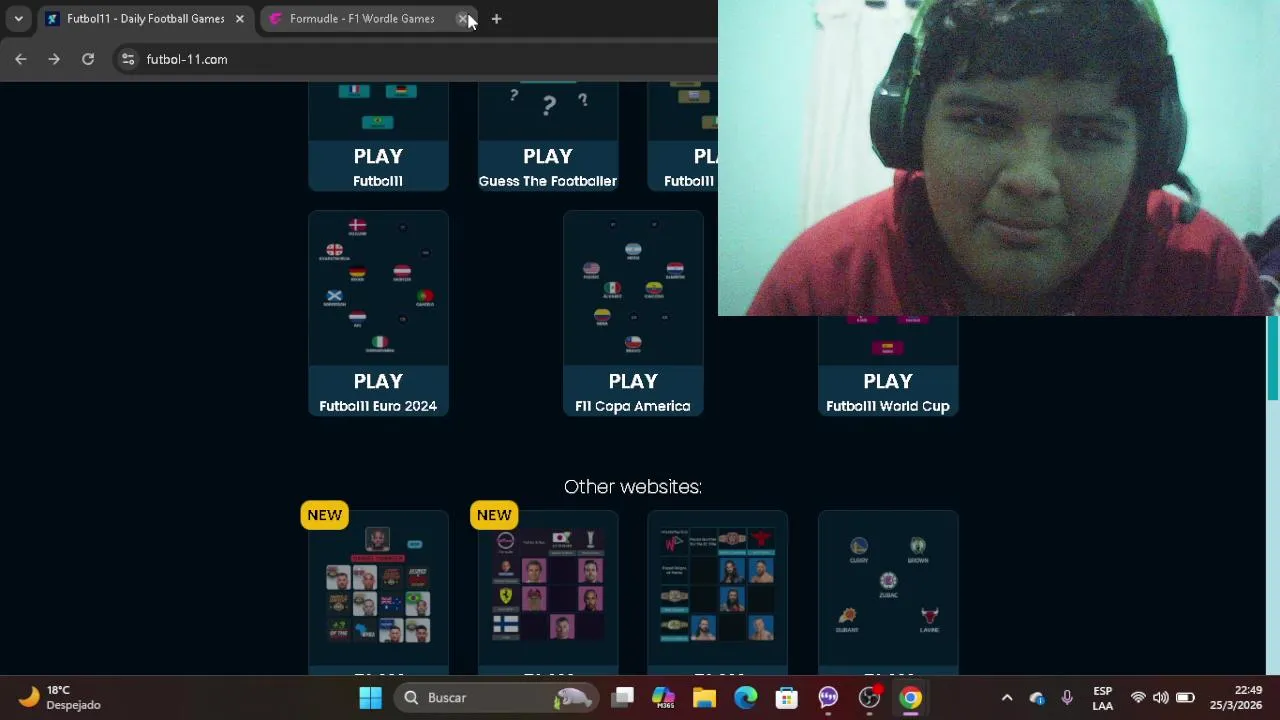Click the Other websites heading
Image resolution: width=1280 pixels, height=720 pixels.
(633, 487)
